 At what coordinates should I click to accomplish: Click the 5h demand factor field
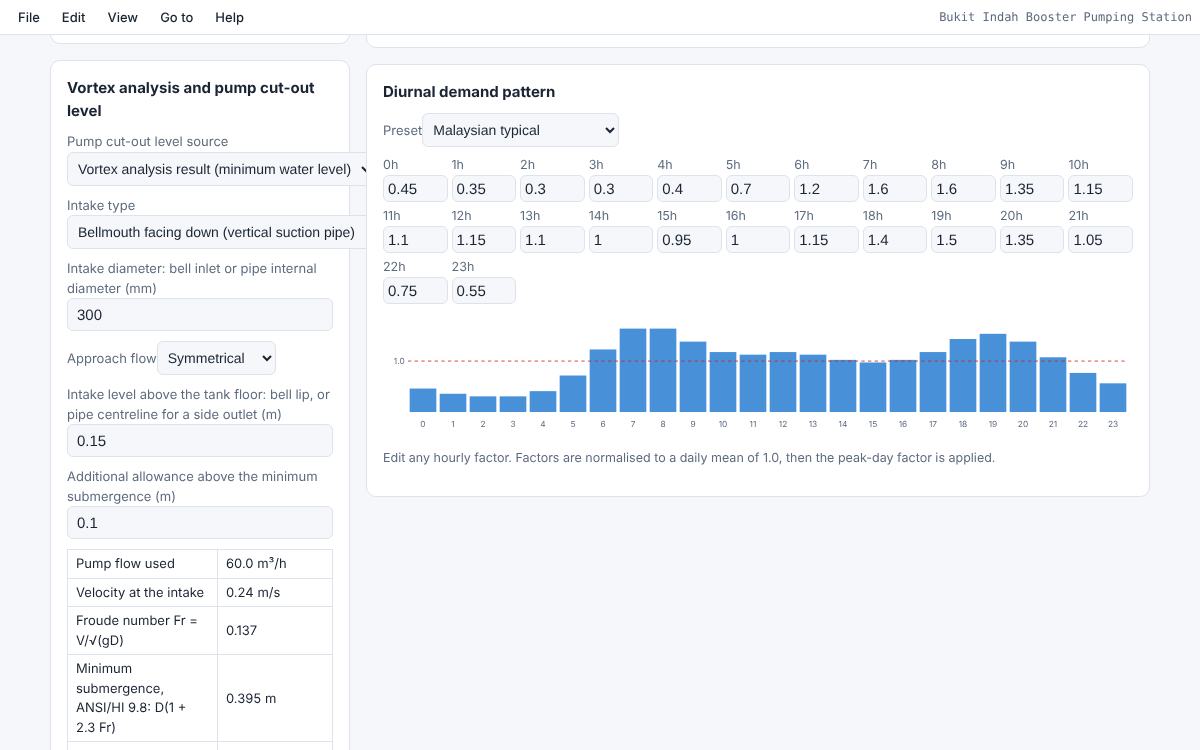pos(758,188)
